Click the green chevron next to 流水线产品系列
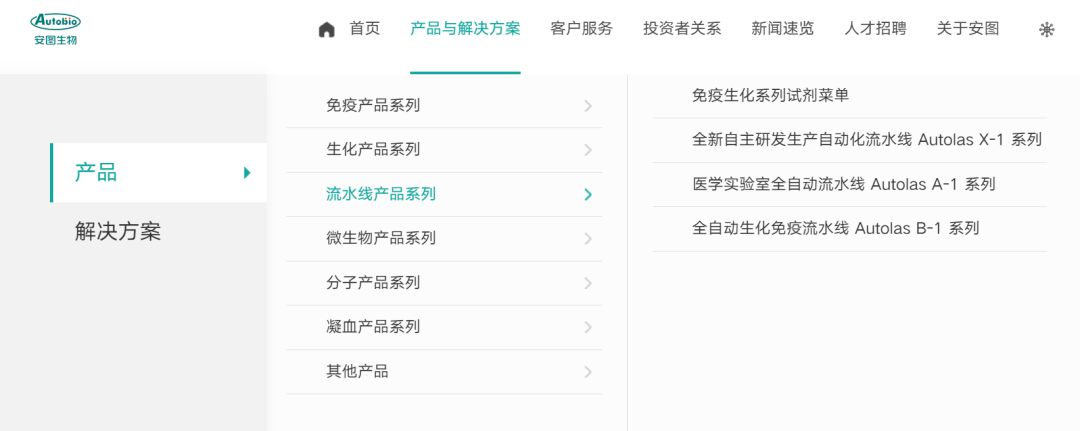Image resolution: width=1080 pixels, height=431 pixels. point(588,195)
